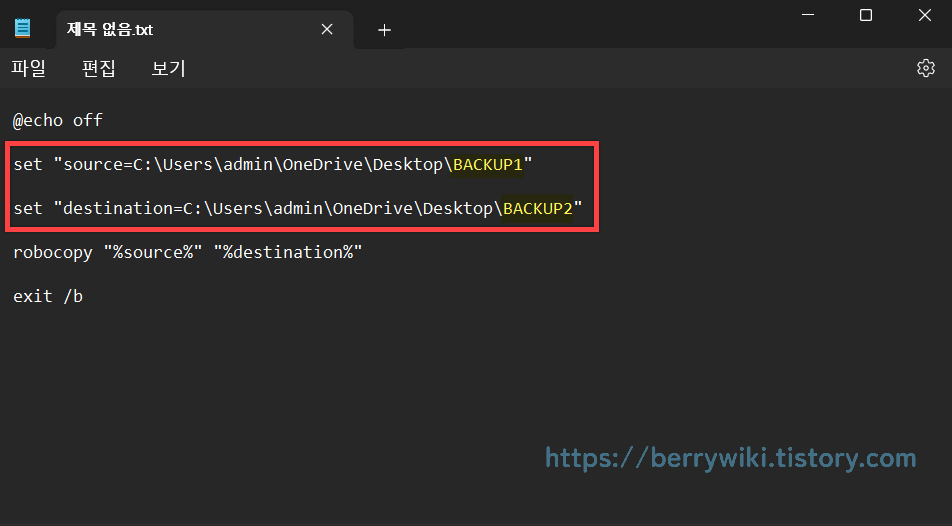Screen dimensions: 952x526
Task: Close the Notepad window
Action: click(x=924, y=15)
